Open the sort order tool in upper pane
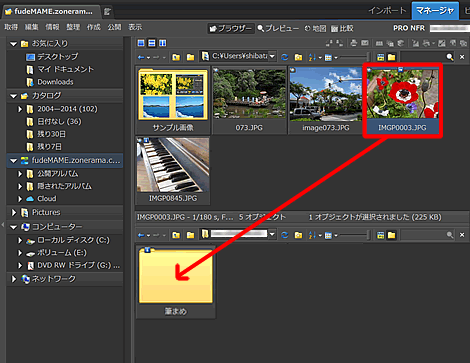The width and height of the screenshot is (470, 363). coord(312,57)
